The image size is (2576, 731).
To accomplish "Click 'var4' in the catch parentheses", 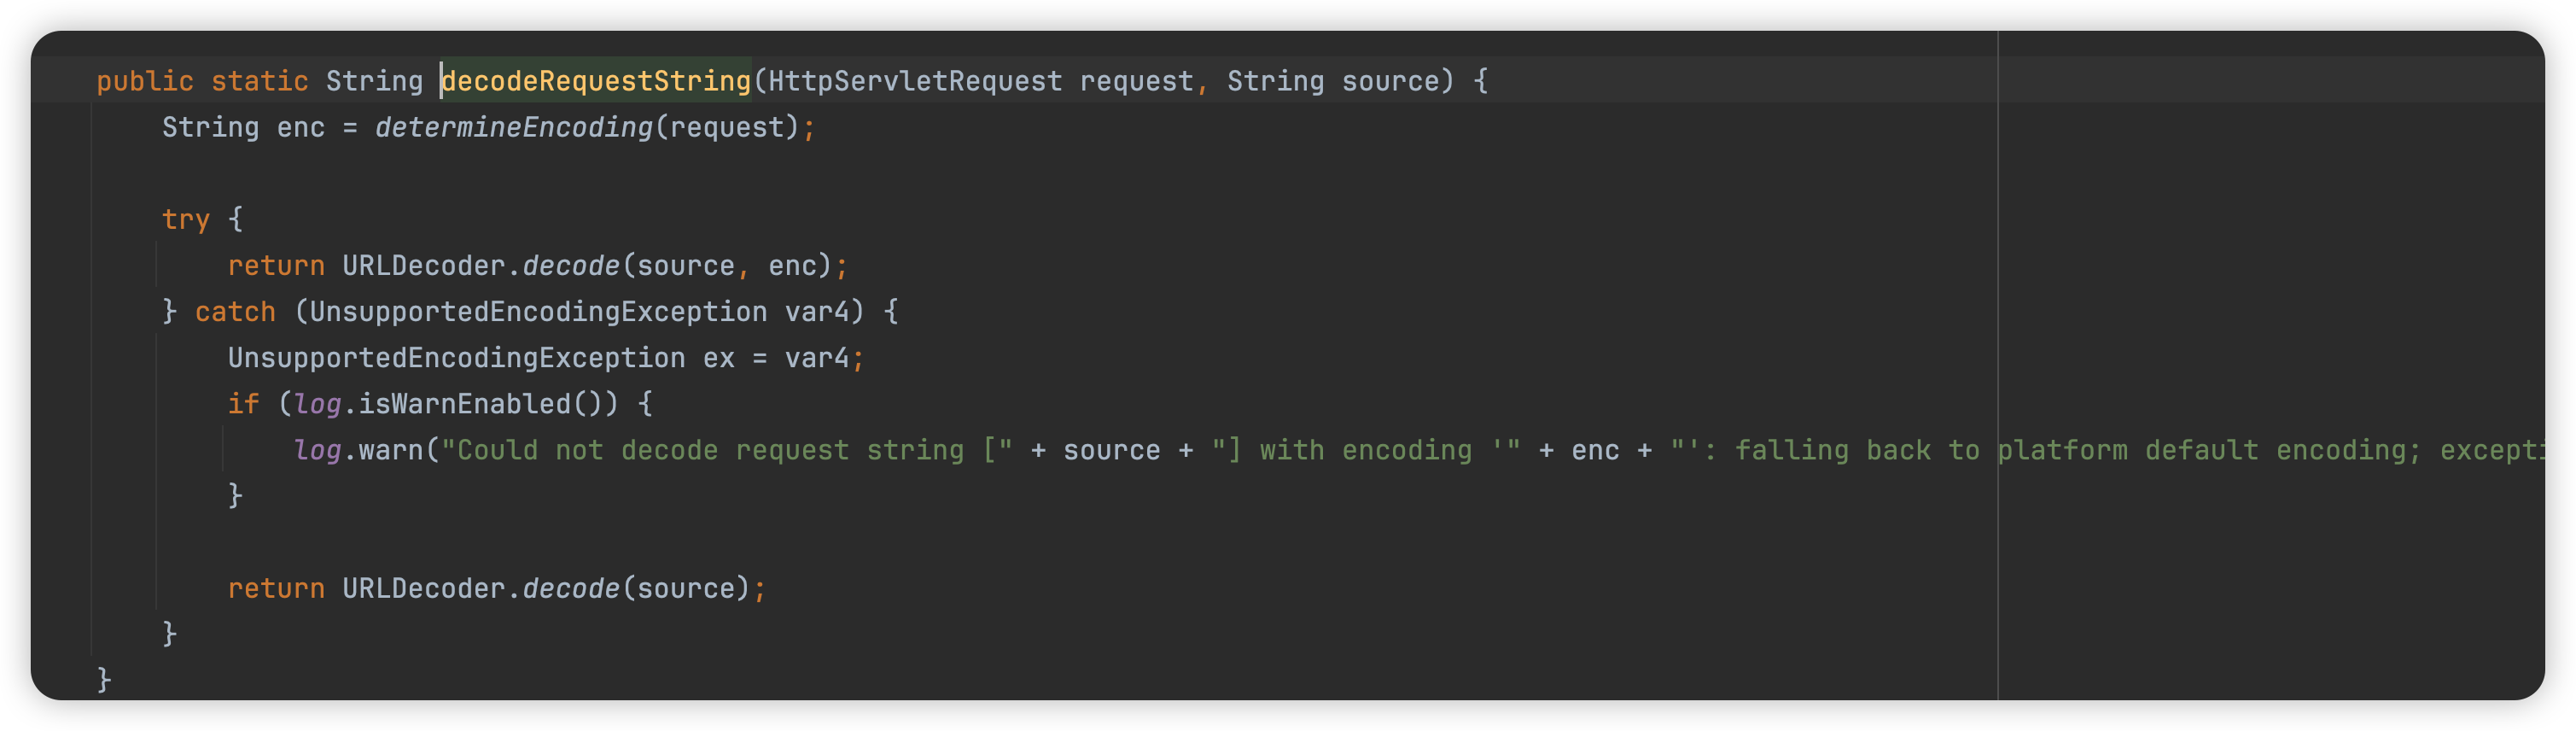I will [816, 312].
